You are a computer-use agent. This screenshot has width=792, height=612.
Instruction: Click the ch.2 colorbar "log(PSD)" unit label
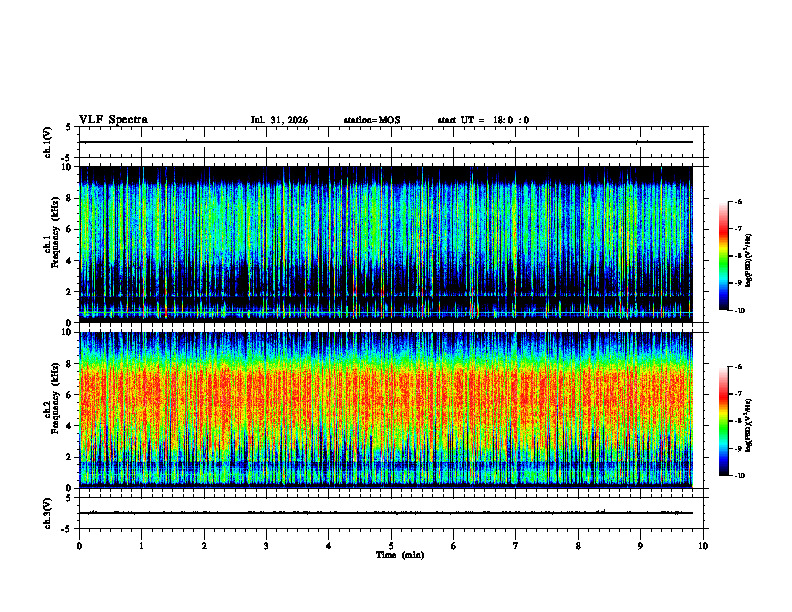tap(749, 426)
